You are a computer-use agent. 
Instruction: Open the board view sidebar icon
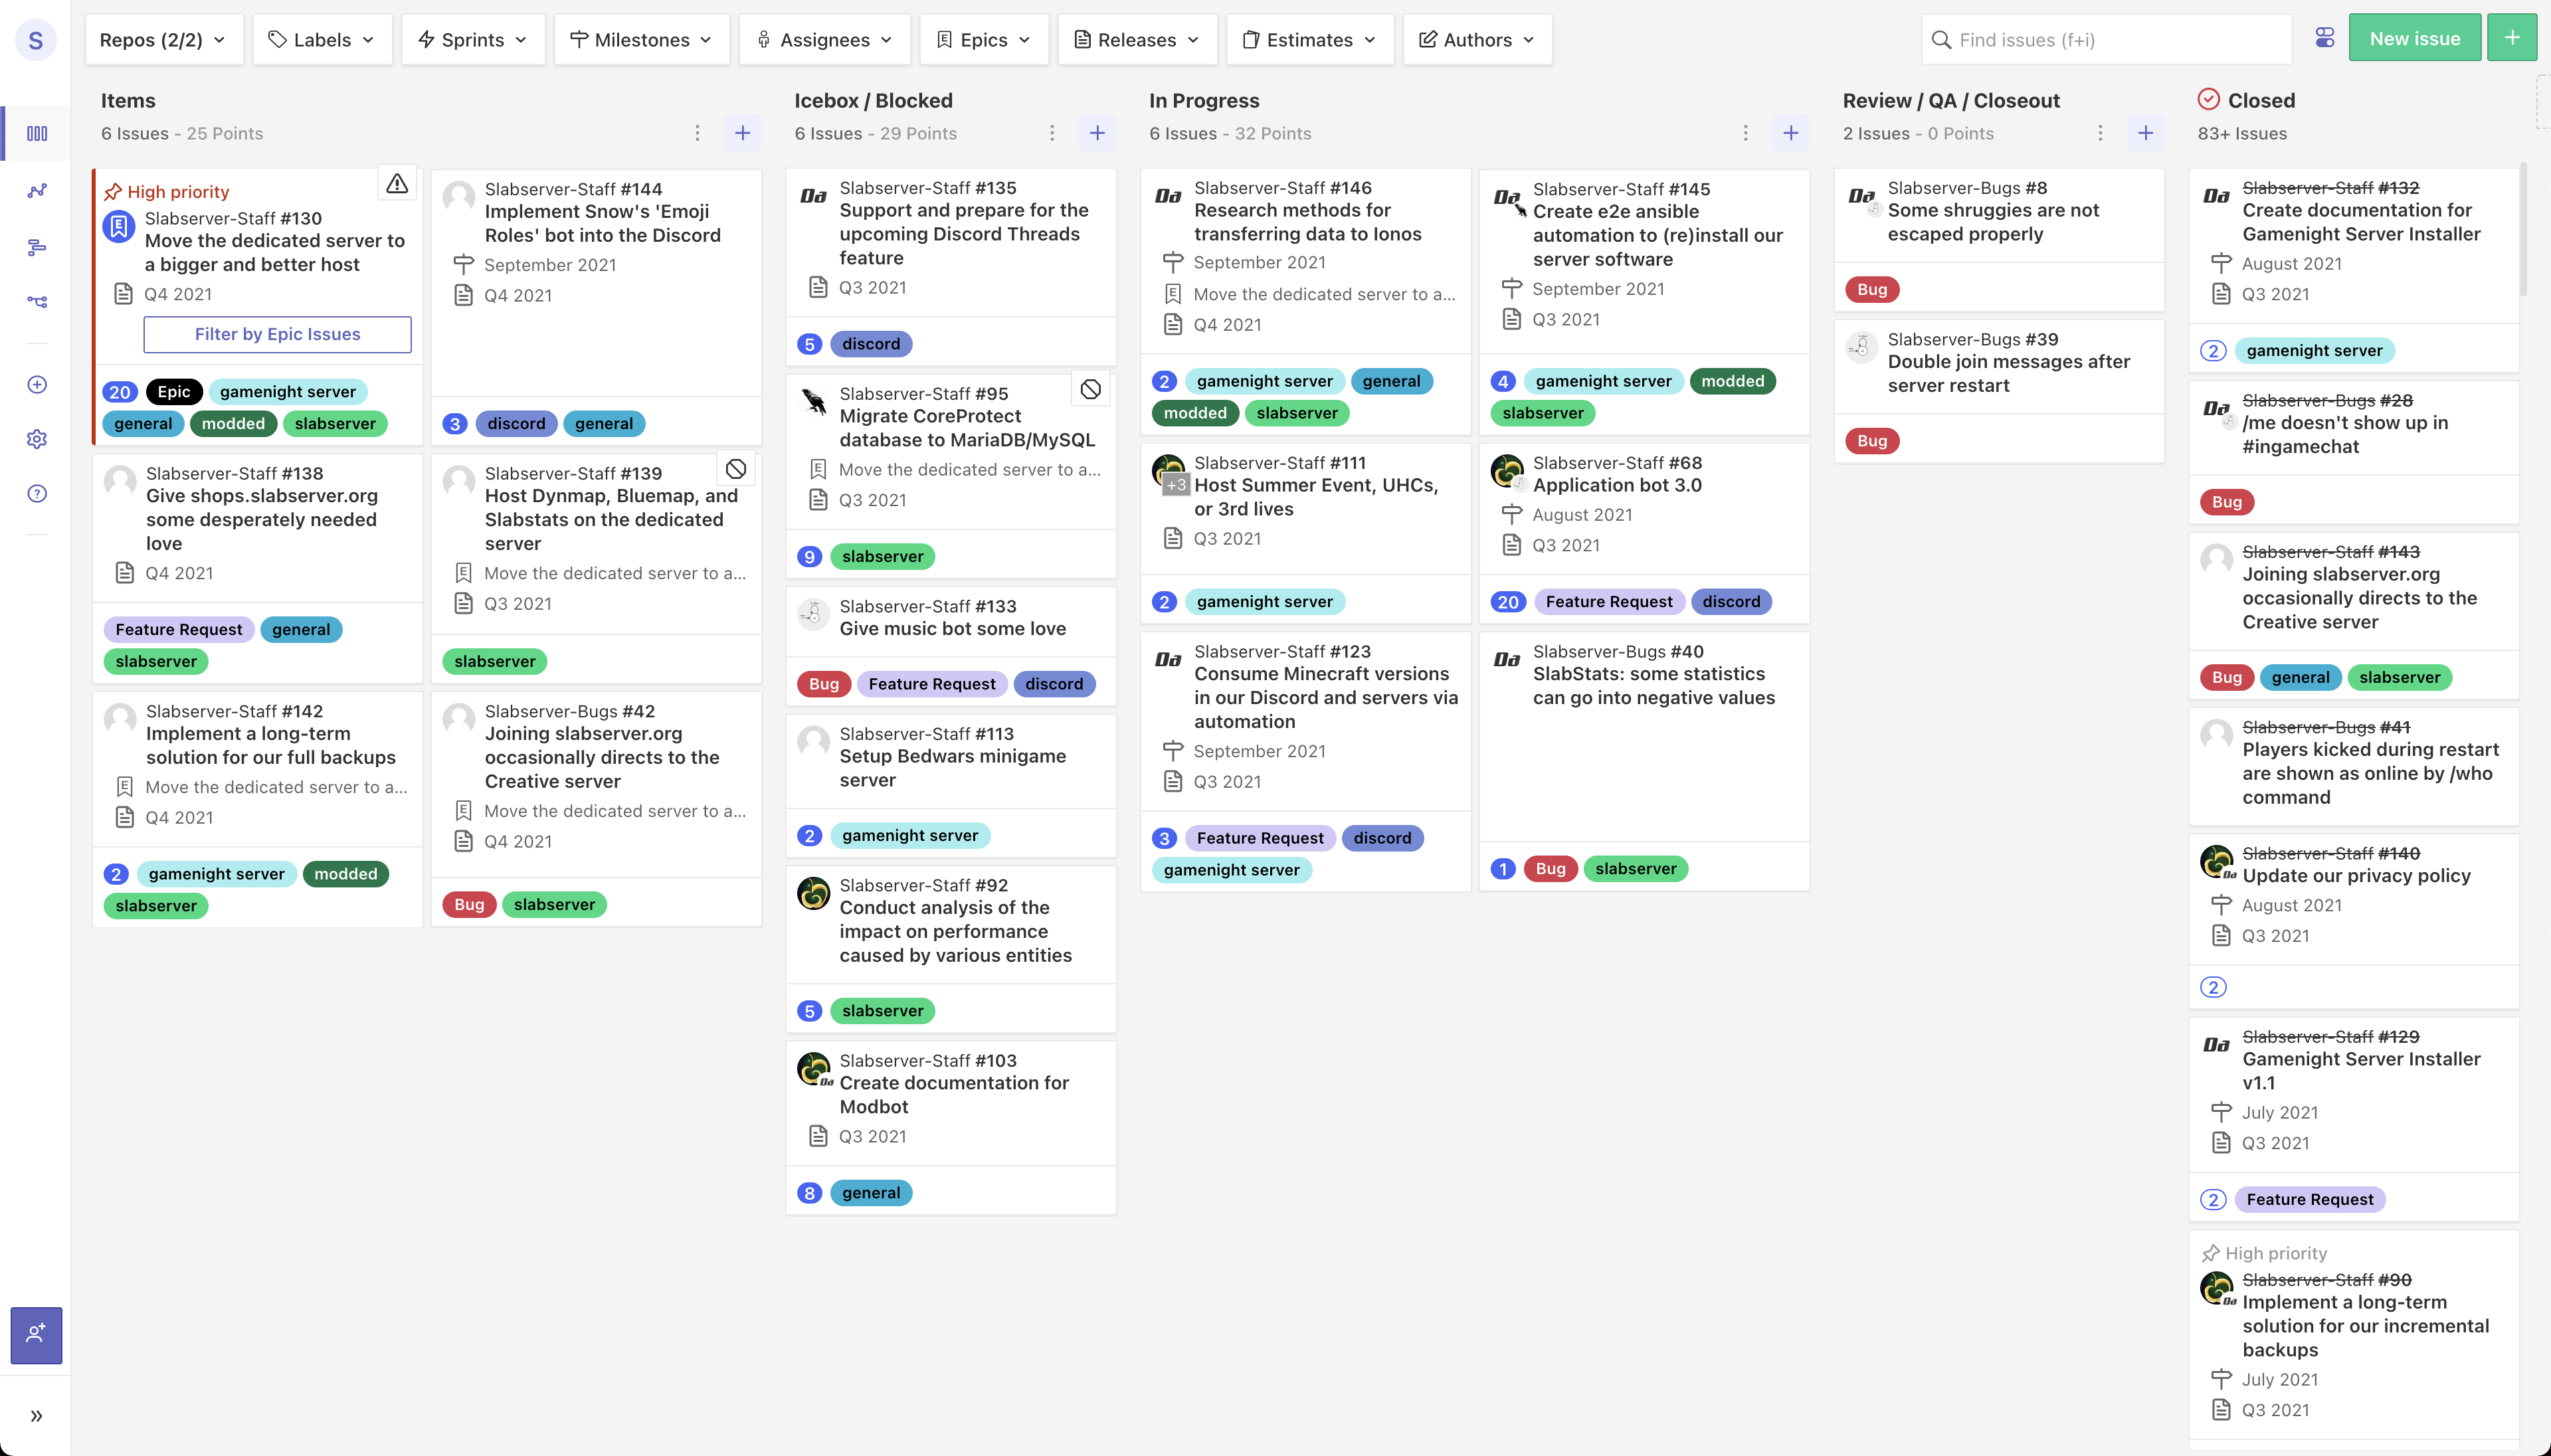click(37, 133)
